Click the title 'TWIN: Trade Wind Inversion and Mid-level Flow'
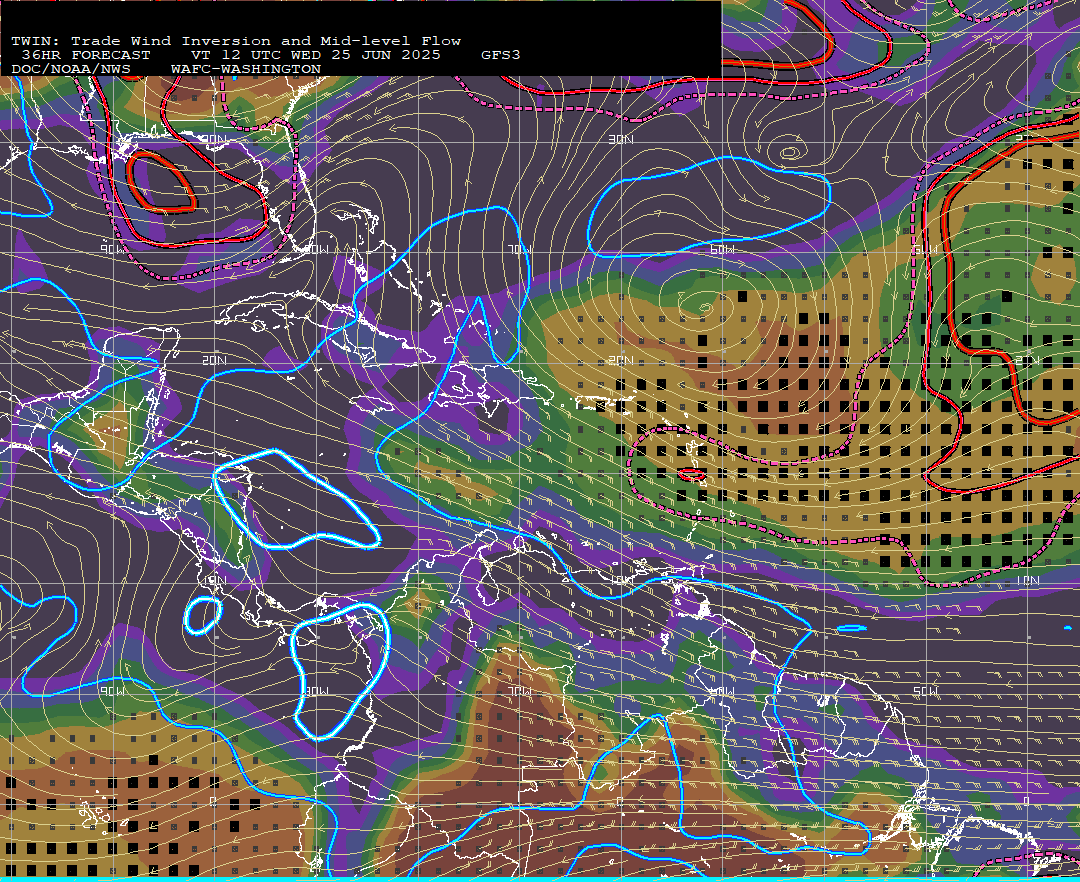The height and width of the screenshot is (882, 1080). pos(236,41)
